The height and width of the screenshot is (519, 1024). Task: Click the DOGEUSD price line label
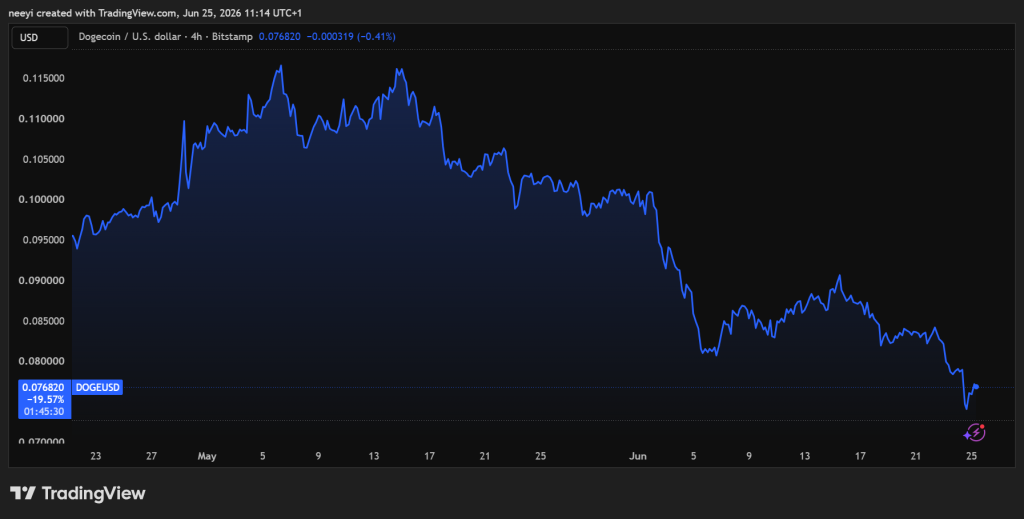[97, 388]
